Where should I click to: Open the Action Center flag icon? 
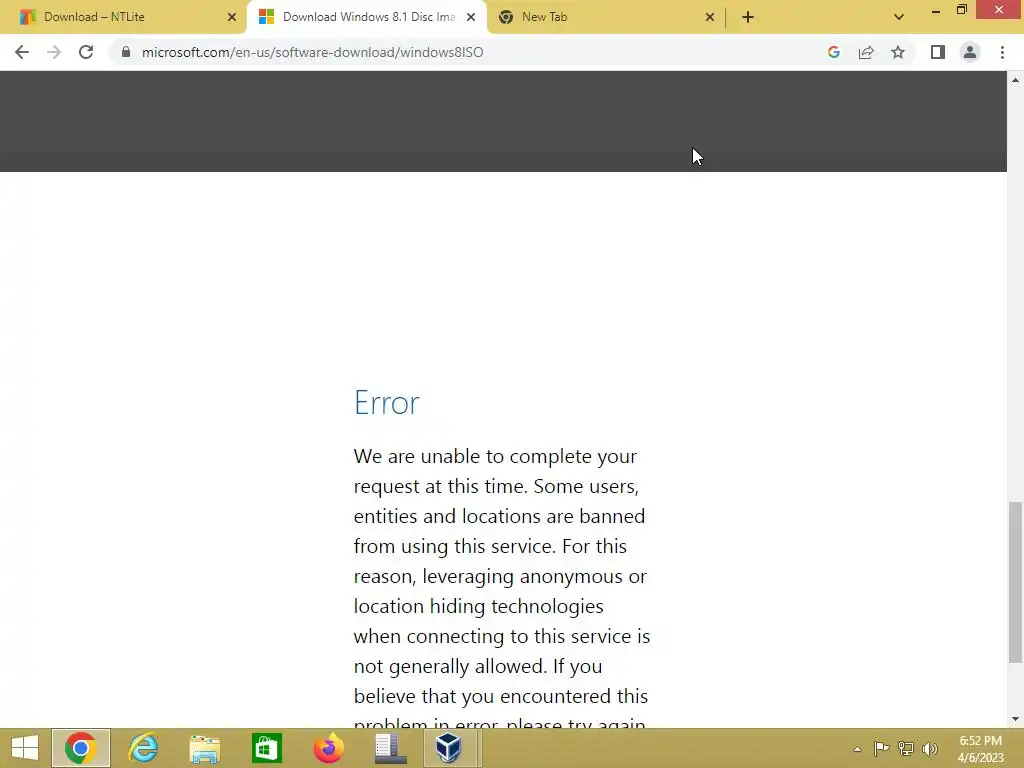pyautogui.click(x=881, y=749)
